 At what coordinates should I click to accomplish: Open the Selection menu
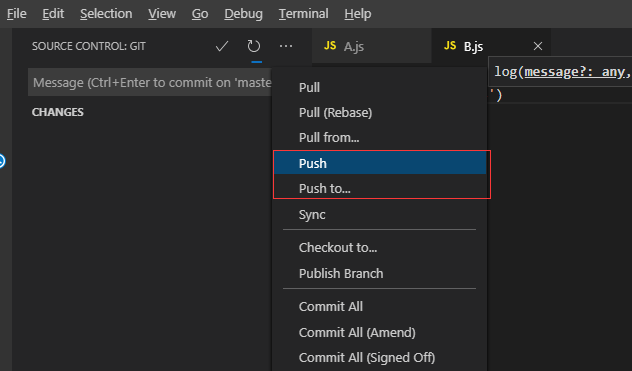[x=106, y=14]
